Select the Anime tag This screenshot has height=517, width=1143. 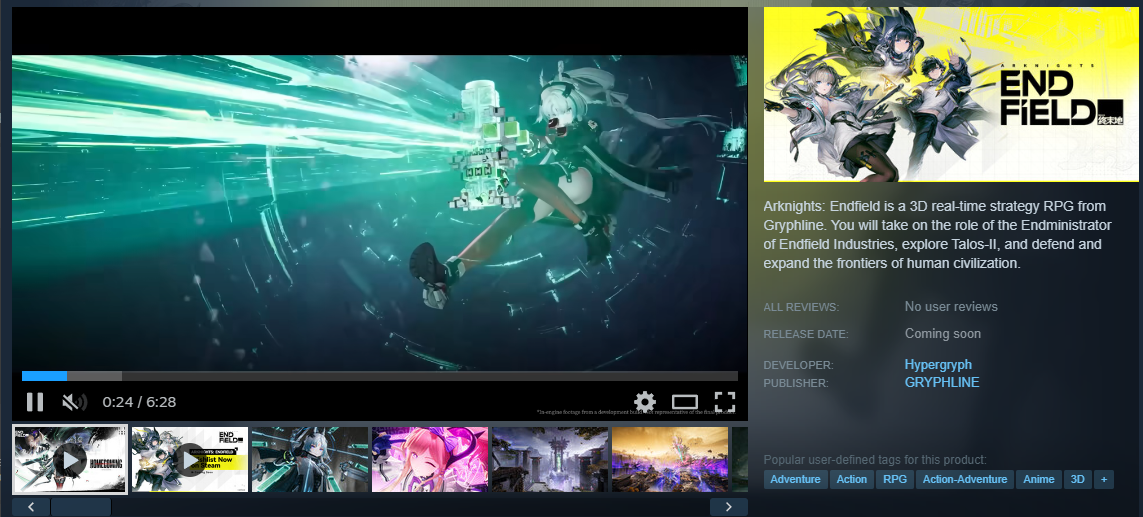click(1039, 479)
